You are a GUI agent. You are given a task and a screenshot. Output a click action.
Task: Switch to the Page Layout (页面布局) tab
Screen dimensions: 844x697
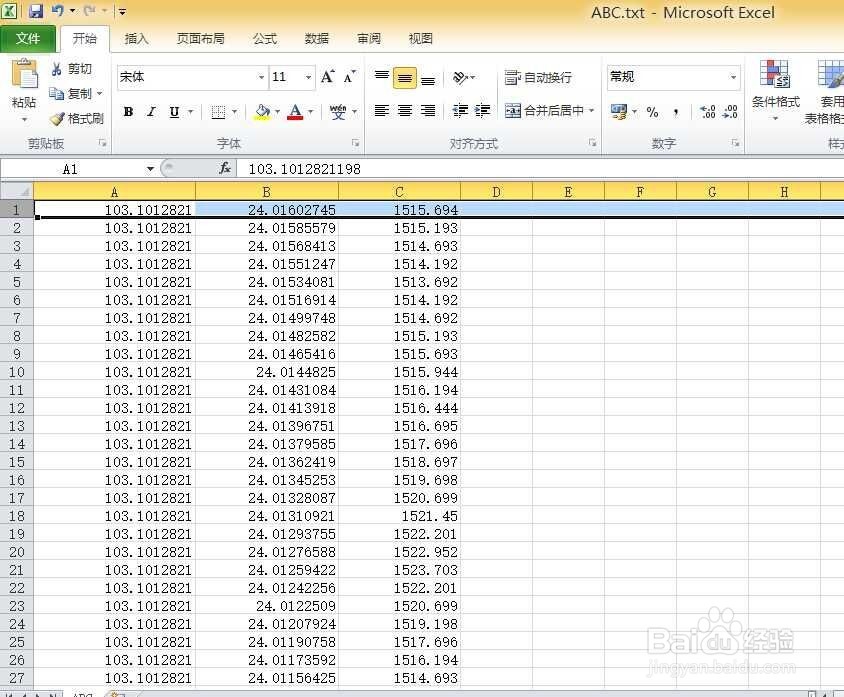[201, 39]
